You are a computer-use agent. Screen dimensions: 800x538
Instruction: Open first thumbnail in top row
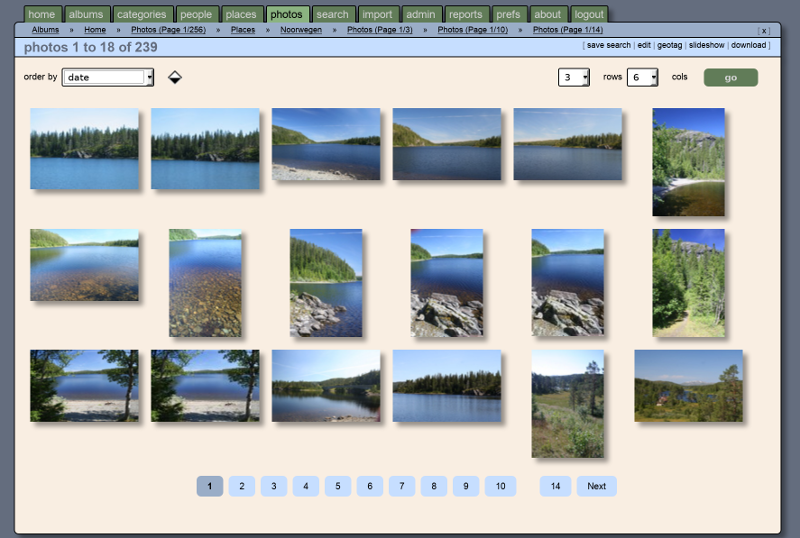84,149
